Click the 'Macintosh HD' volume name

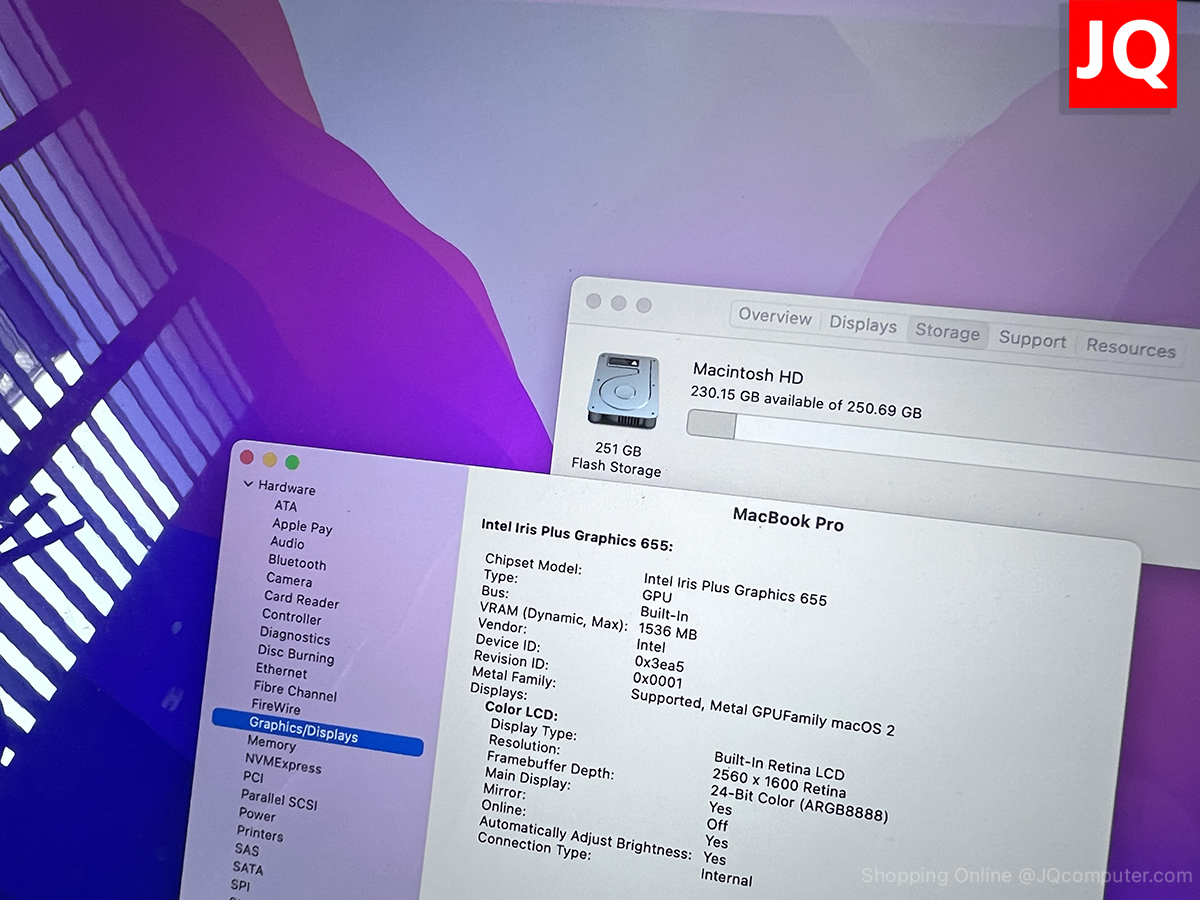click(x=748, y=374)
